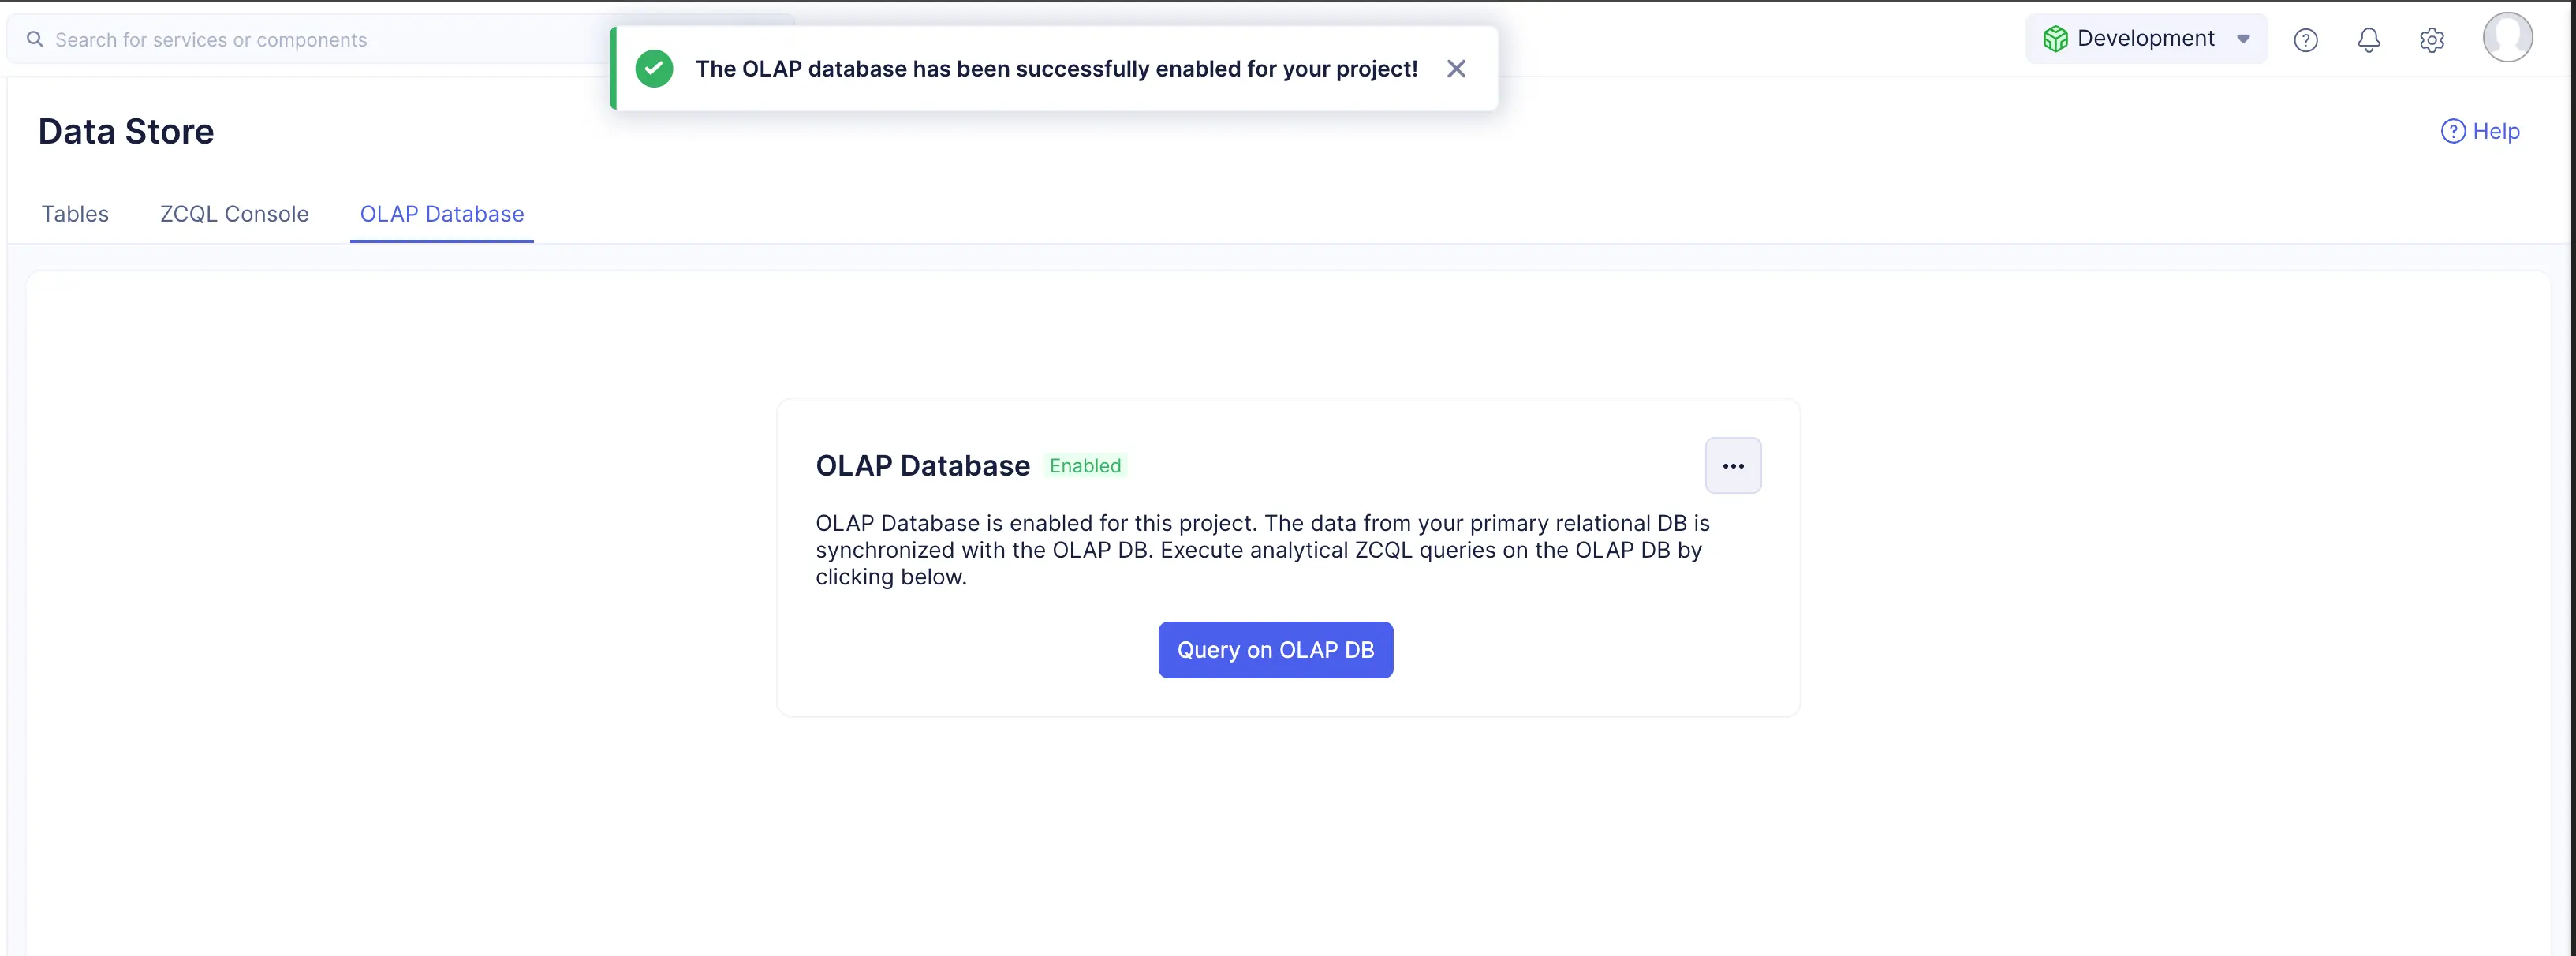The image size is (2576, 956).
Task: Switch to the Tables tab
Action: 75,214
